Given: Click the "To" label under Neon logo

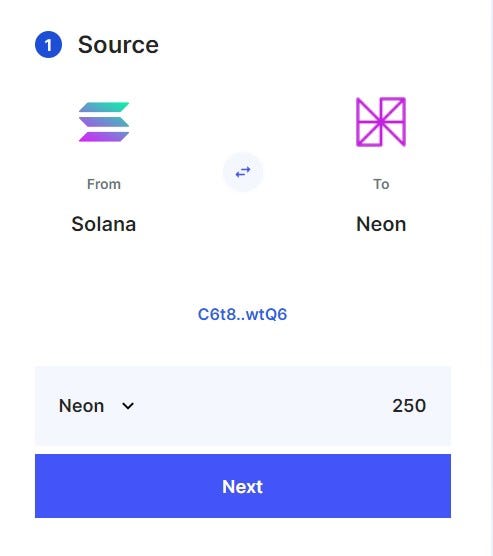Looking at the screenshot, I should (x=381, y=184).
